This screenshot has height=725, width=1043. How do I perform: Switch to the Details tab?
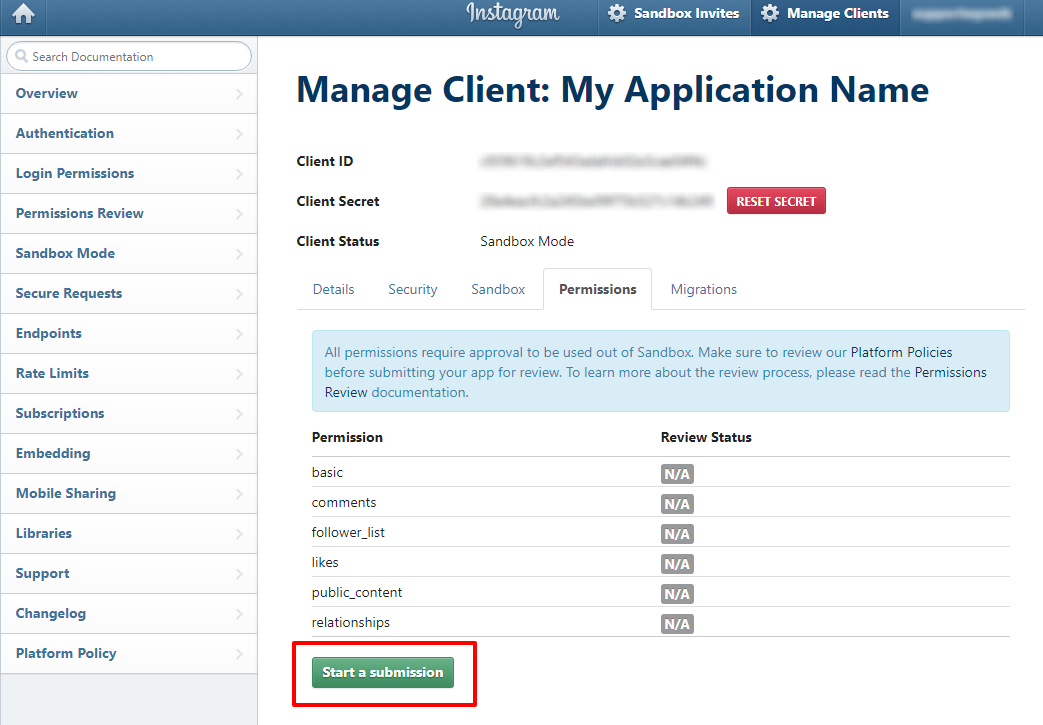(x=333, y=289)
